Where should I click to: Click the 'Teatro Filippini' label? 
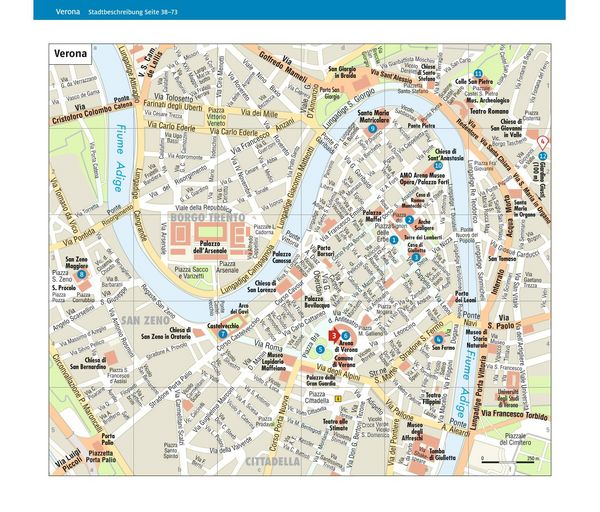coord(432,398)
